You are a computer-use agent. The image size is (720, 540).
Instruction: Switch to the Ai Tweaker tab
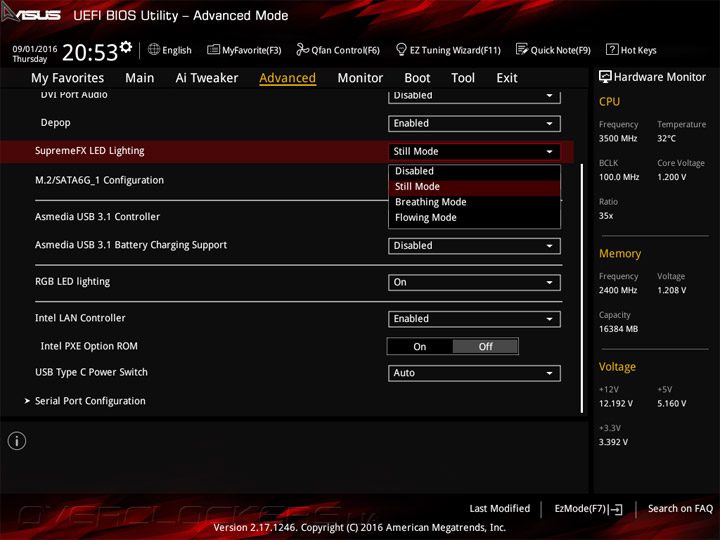(207, 78)
